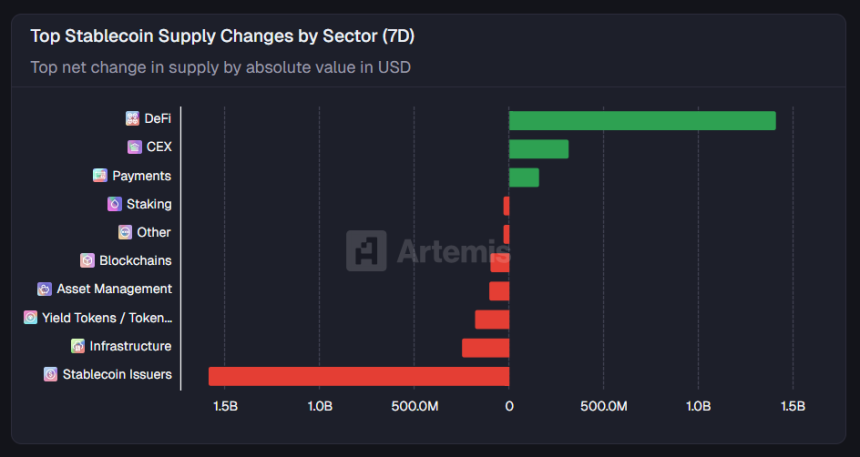This screenshot has height=457, width=860.
Task: Select the Infrastructure sector icon
Action: 78,346
